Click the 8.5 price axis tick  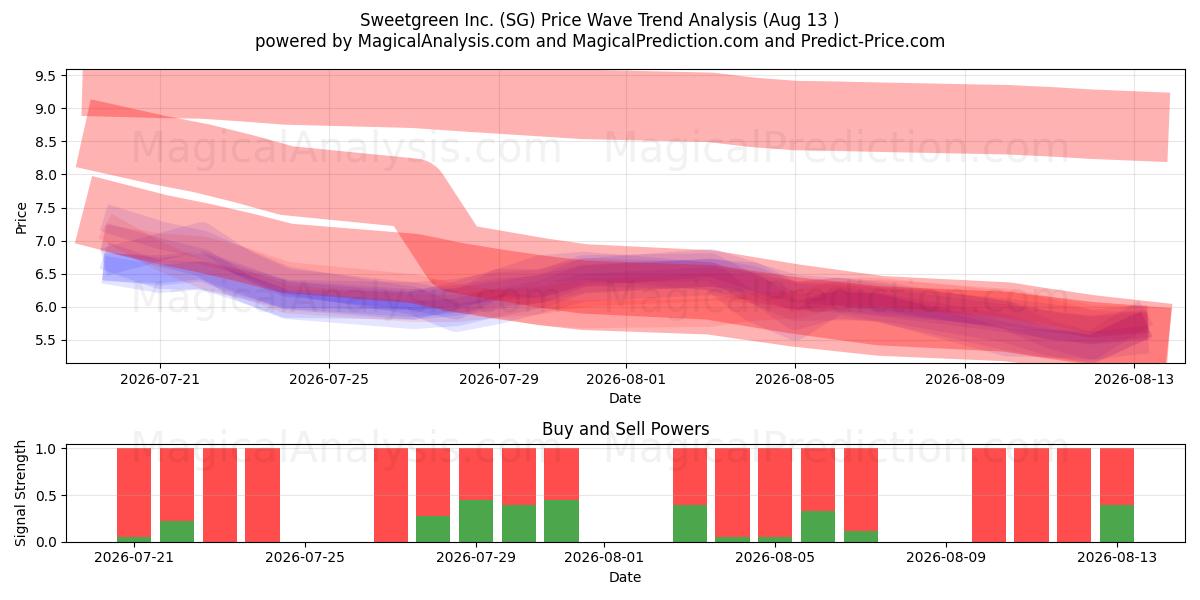tap(48, 142)
